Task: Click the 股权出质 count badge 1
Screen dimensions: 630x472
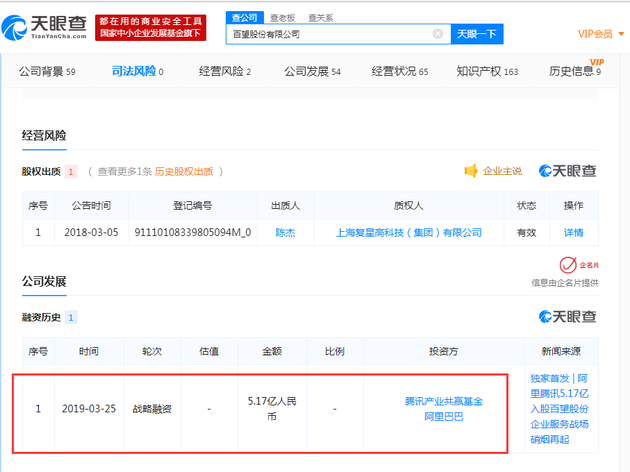Action: pyautogui.click(x=71, y=172)
